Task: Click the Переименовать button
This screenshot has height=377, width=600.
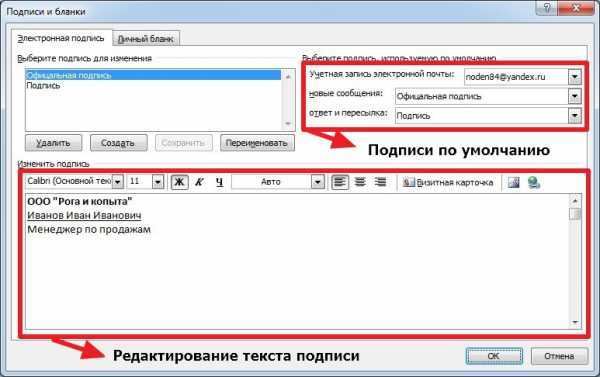Action: click(257, 143)
